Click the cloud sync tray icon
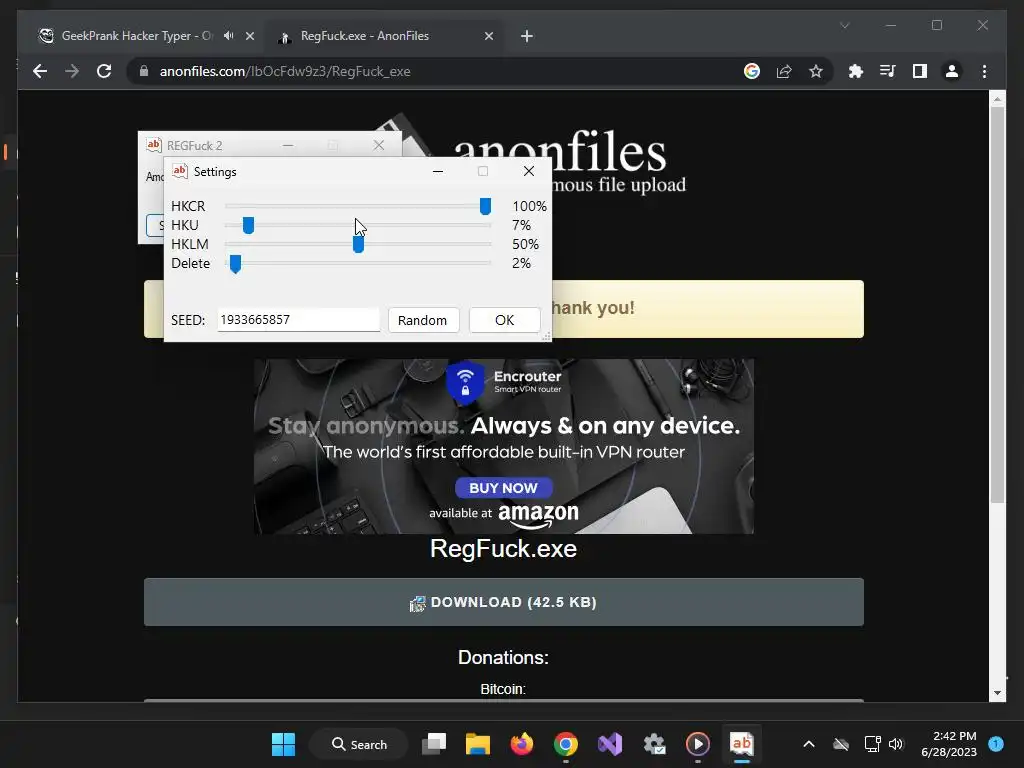The width and height of the screenshot is (1024, 768). coord(841,744)
